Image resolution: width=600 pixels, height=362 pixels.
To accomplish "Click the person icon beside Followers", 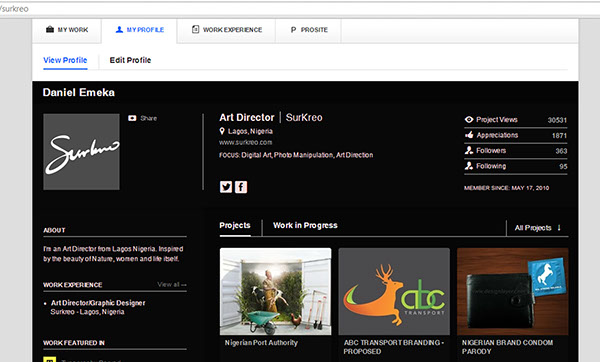I will point(469,150).
